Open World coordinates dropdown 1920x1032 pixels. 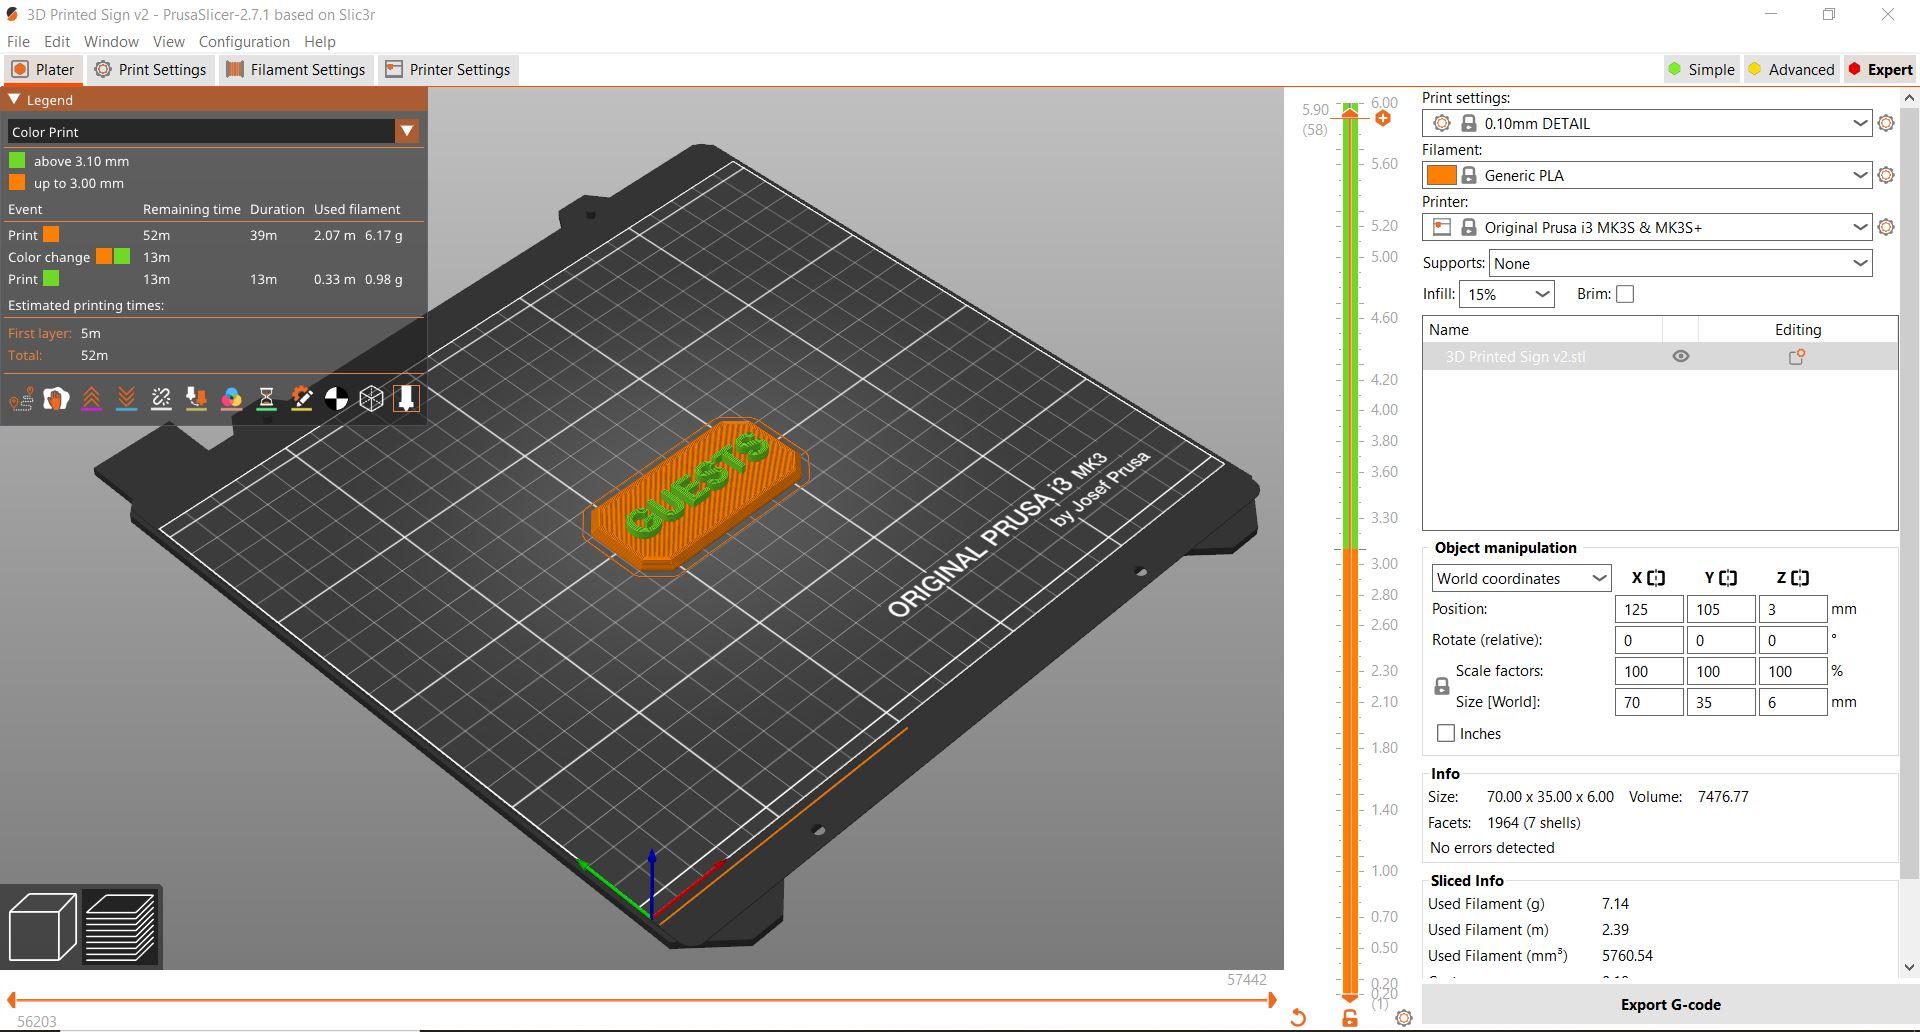[x=1521, y=578]
